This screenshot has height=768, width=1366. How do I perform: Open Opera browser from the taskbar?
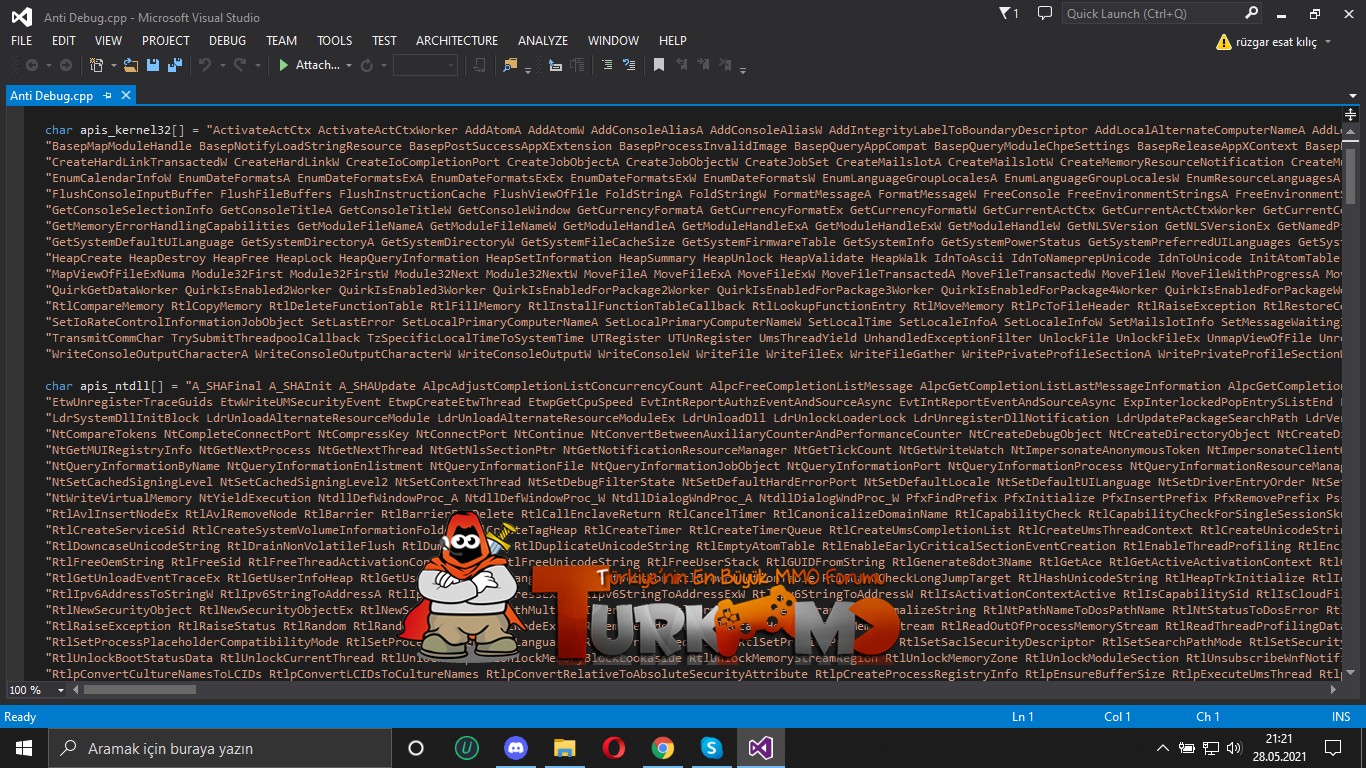tap(614, 748)
